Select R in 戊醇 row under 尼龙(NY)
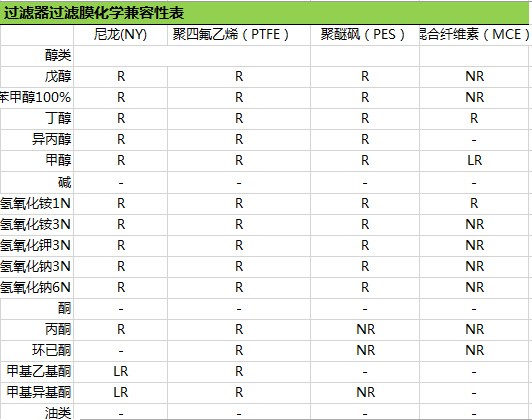 (121, 76)
